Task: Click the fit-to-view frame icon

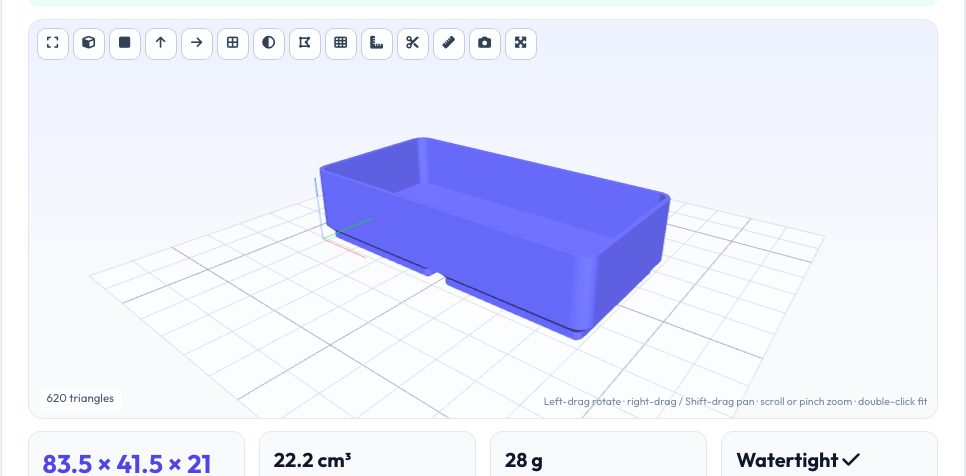Action: (x=53, y=44)
